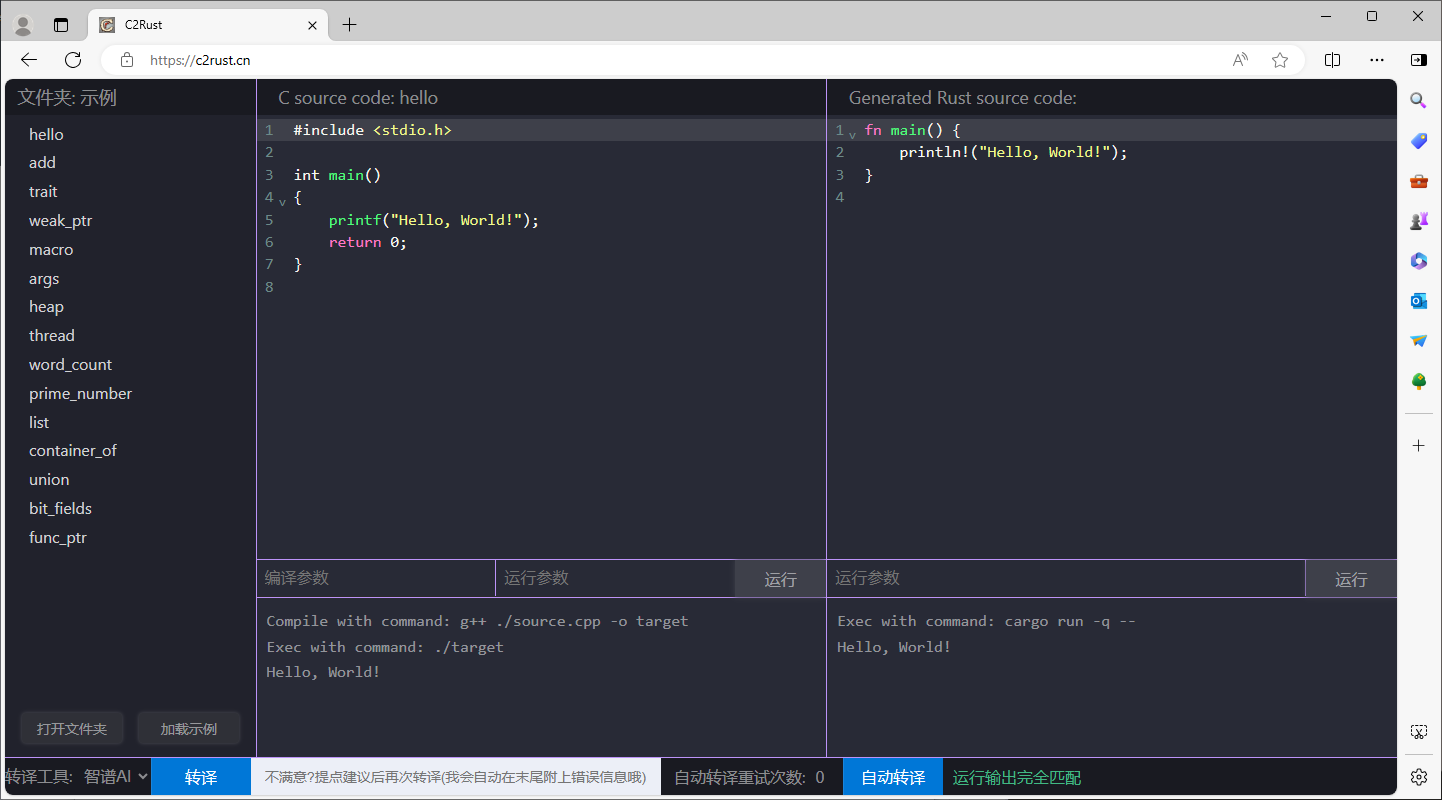
Task: Open browser profile avatar
Action: tap(23, 25)
